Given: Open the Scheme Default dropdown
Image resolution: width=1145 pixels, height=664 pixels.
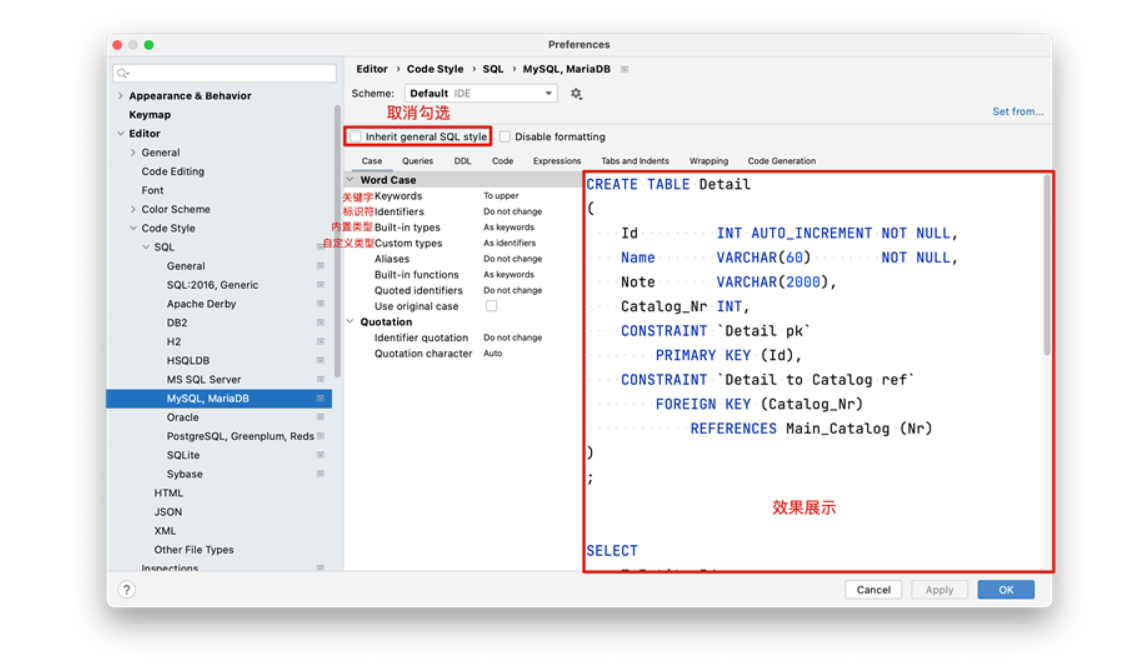Looking at the screenshot, I should (480, 94).
